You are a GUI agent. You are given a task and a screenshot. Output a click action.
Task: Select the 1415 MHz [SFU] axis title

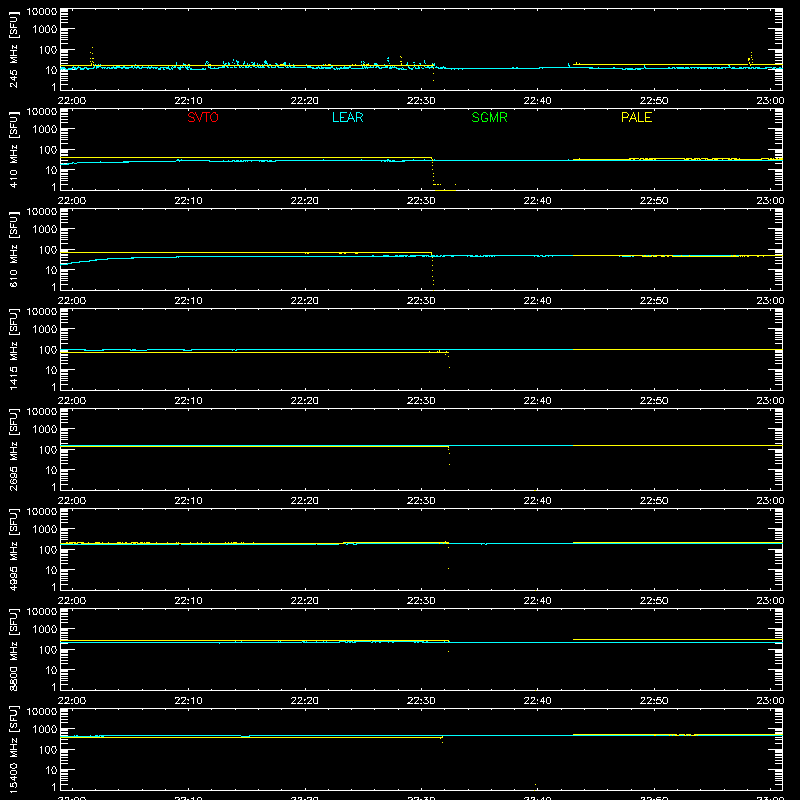click(x=13, y=349)
